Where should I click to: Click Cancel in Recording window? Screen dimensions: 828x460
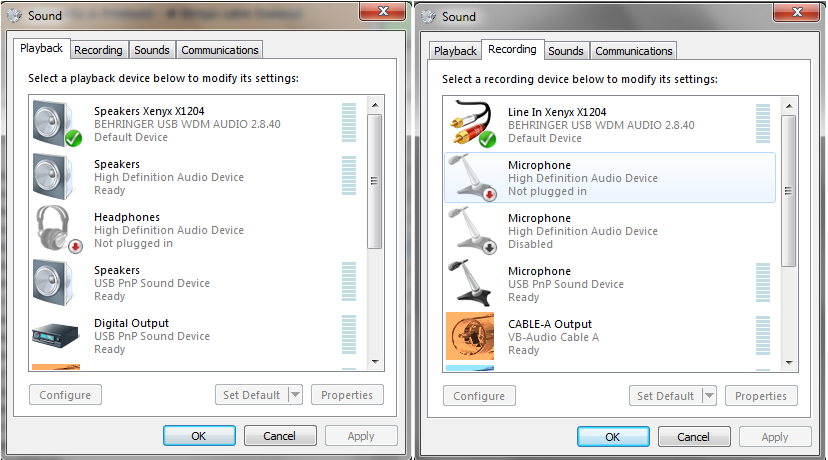(694, 437)
